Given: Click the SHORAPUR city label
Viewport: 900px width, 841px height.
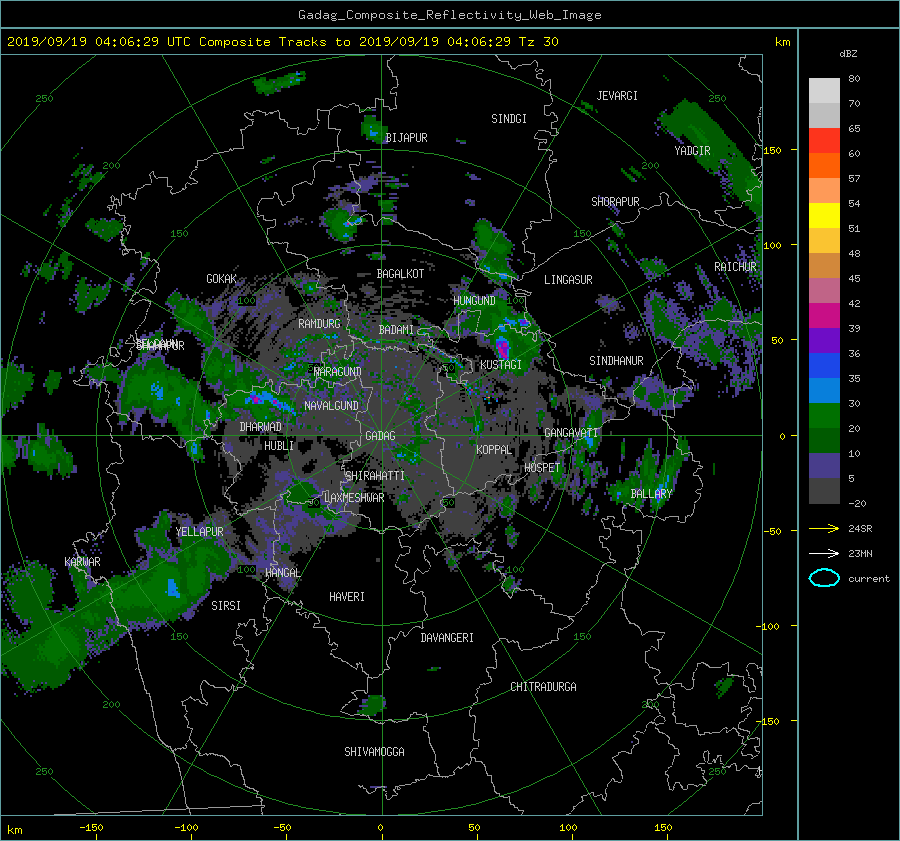Looking at the screenshot, I should 615,202.
